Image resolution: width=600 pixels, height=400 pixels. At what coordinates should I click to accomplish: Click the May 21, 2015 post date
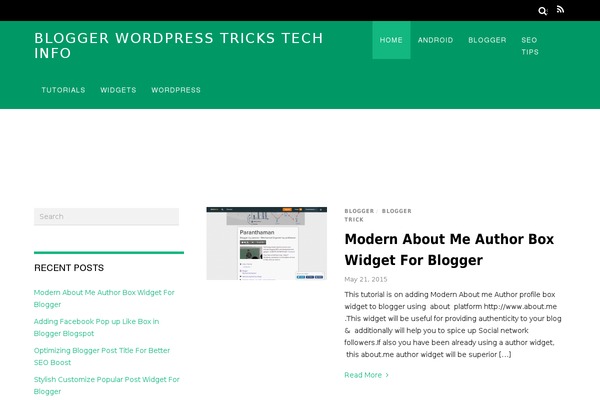pos(366,279)
